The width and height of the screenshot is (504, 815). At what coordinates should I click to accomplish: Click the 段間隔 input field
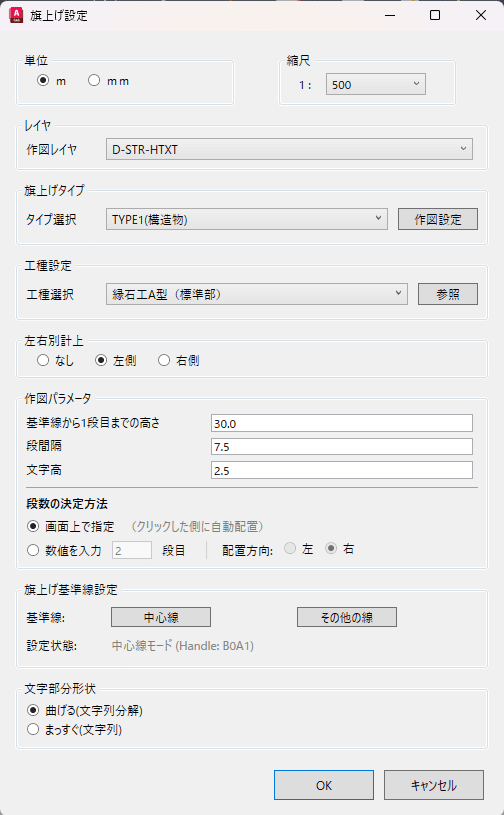[342, 446]
